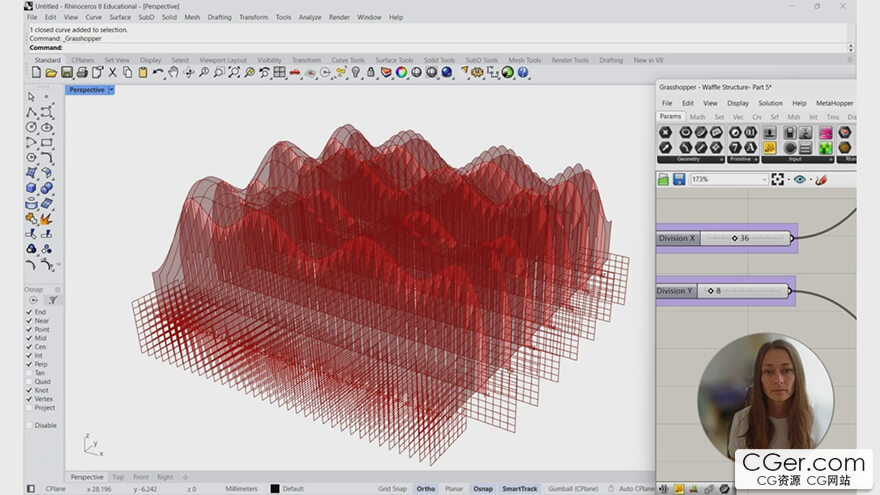The height and width of the screenshot is (495, 880).
Task: Click the Open file folder icon in Rhino toolbar
Action: tap(51, 72)
